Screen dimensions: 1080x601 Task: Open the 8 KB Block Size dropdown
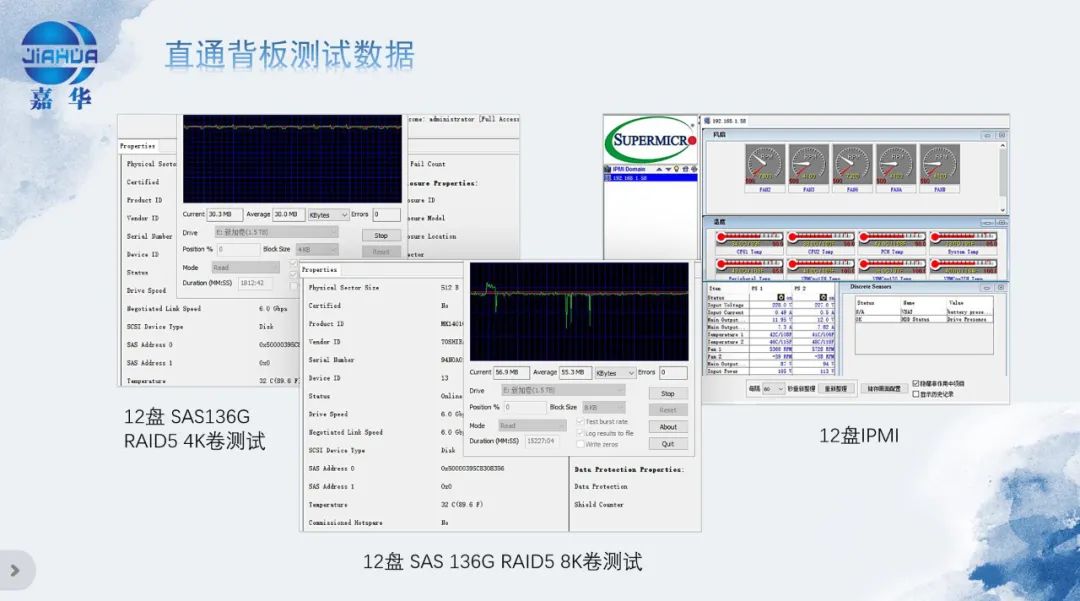tap(604, 408)
